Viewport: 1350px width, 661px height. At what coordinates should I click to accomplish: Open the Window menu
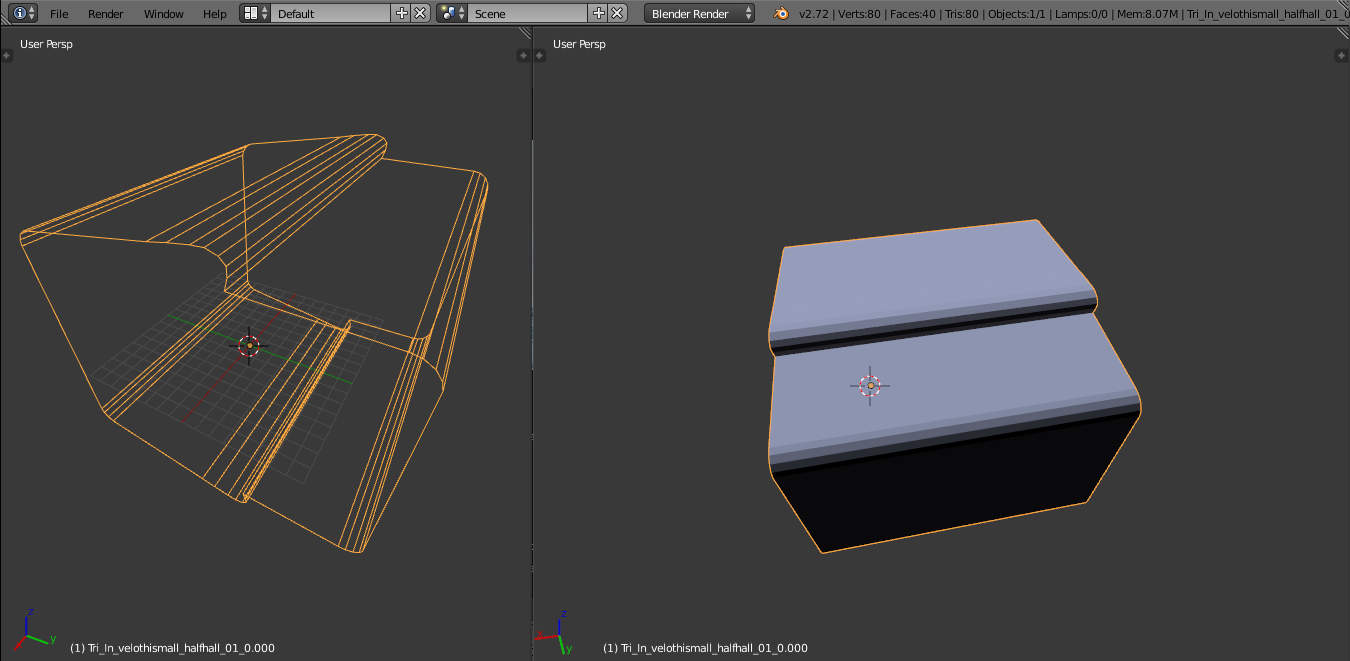pyautogui.click(x=163, y=14)
